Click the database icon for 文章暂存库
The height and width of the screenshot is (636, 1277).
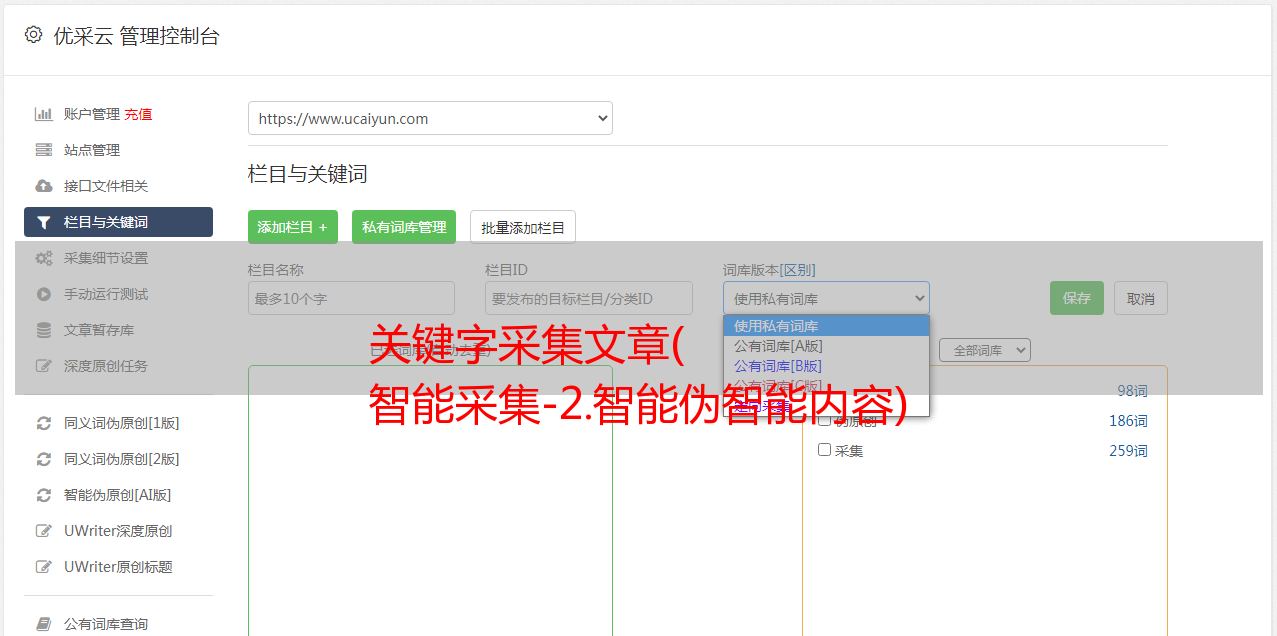point(44,330)
